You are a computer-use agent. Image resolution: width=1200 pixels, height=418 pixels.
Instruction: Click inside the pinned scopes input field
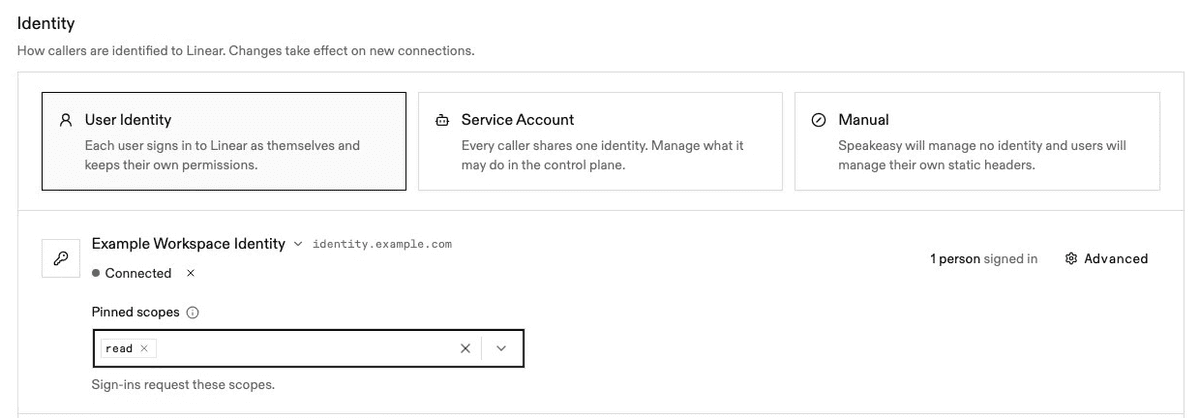coord(308,348)
